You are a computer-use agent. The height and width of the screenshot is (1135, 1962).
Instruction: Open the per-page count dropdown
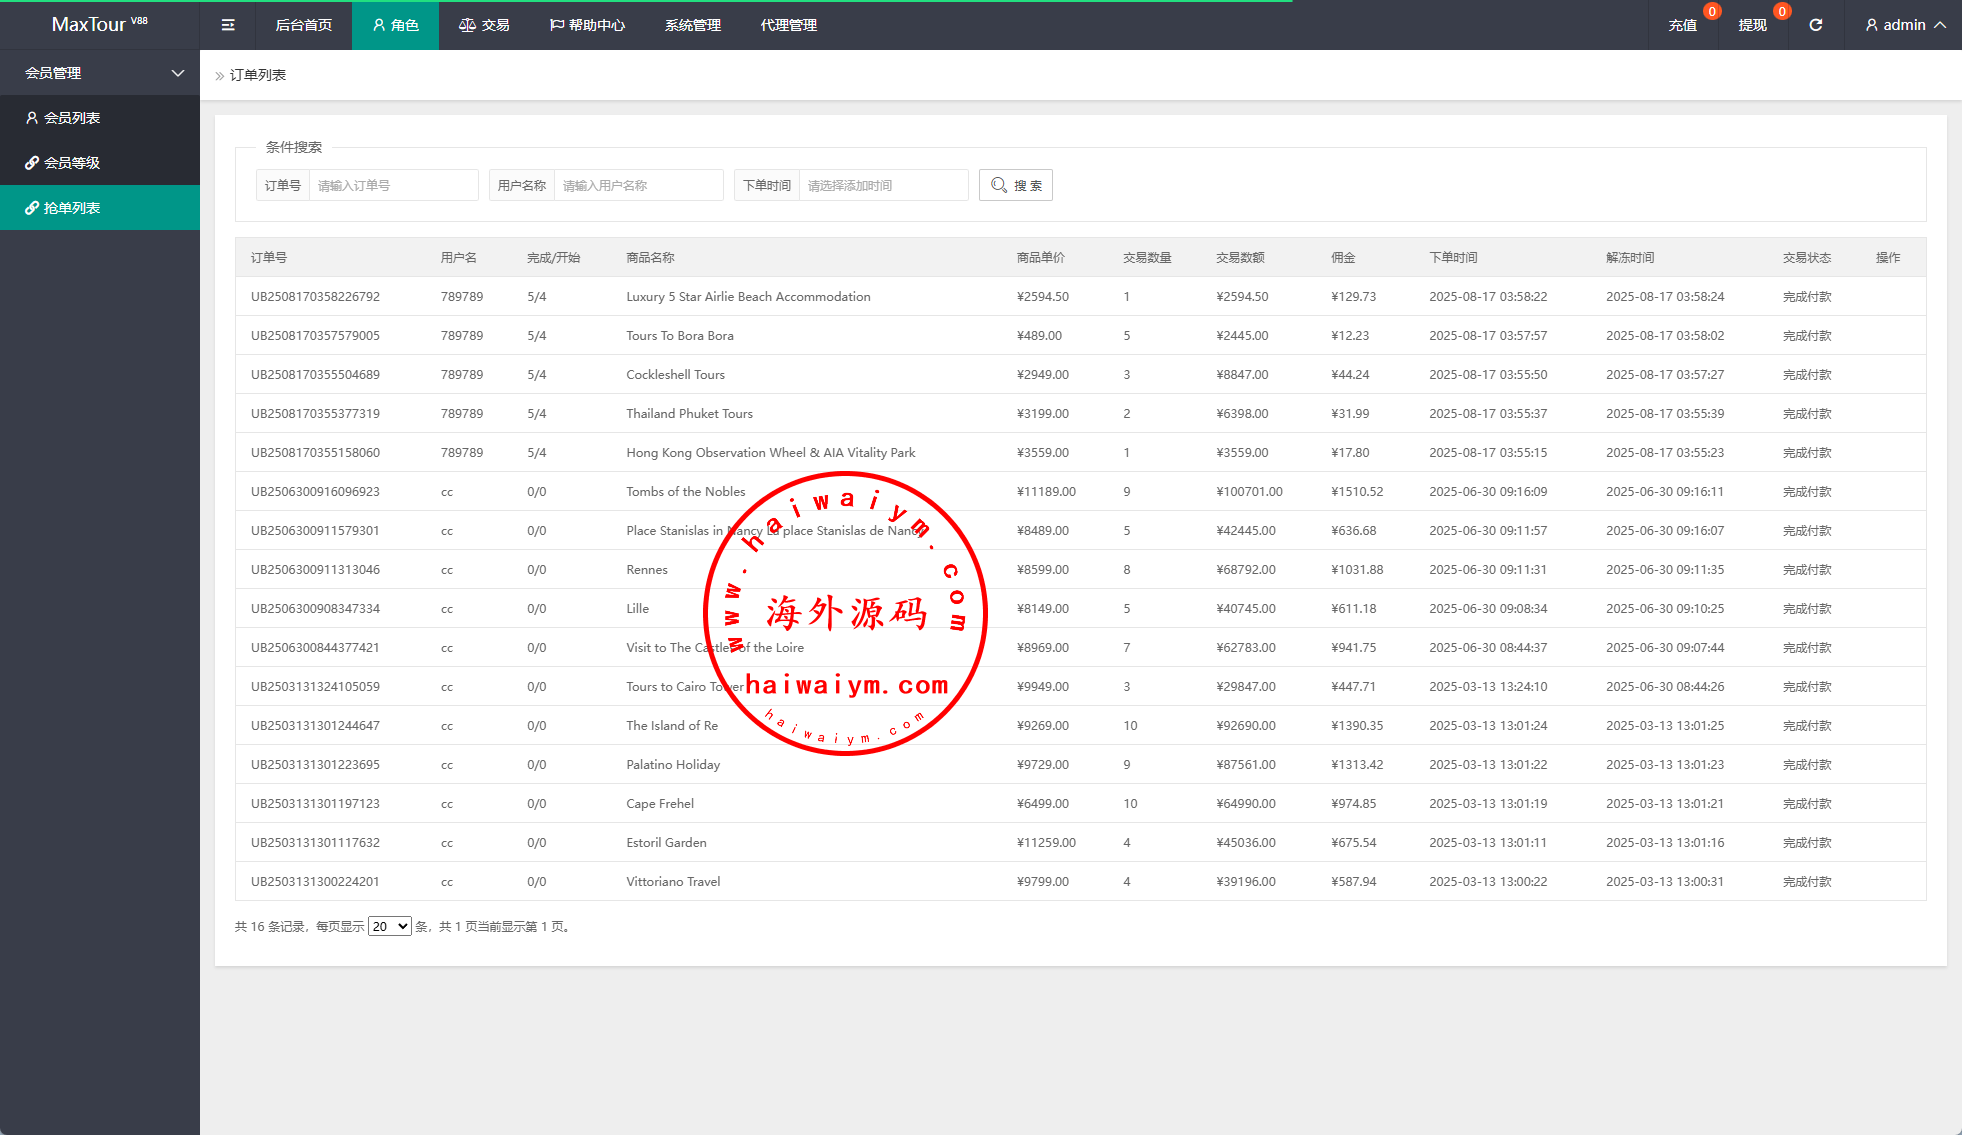389,927
